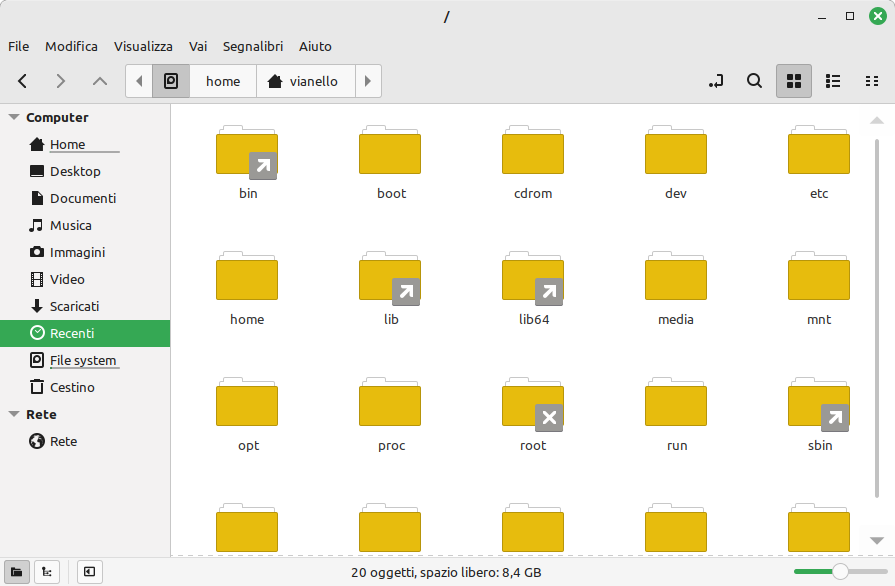Open File system in sidebar
895x586 pixels.
[85, 360]
